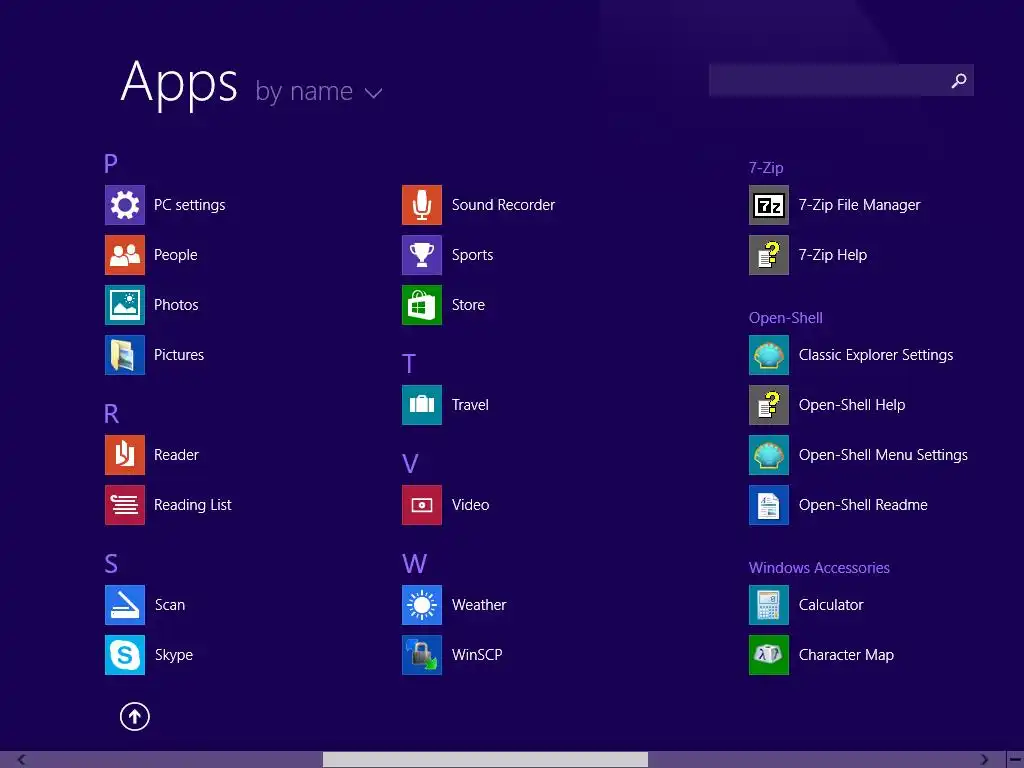1024x768 pixels.
Task: Open the Sports trophy icon
Action: (422, 255)
